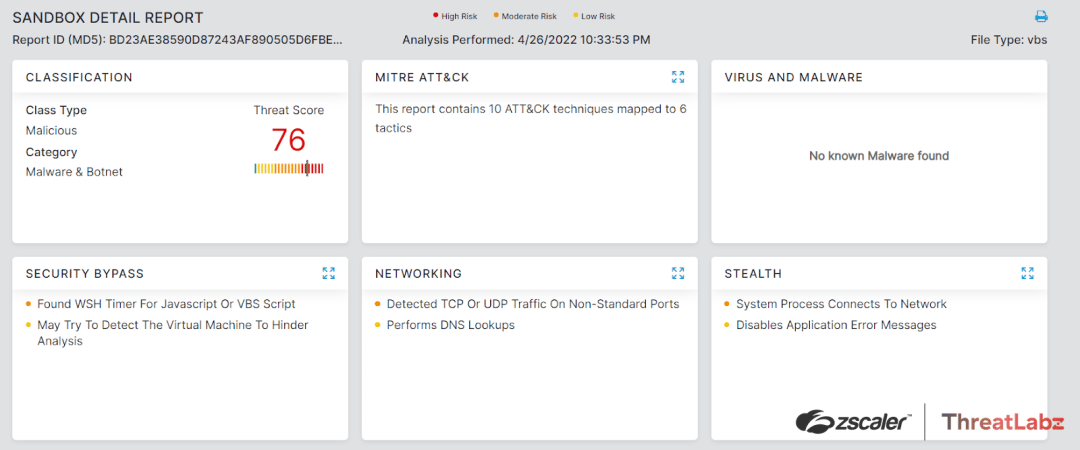Click the Report ID MD5 hash text
The height and width of the screenshot is (450, 1080).
(225, 40)
